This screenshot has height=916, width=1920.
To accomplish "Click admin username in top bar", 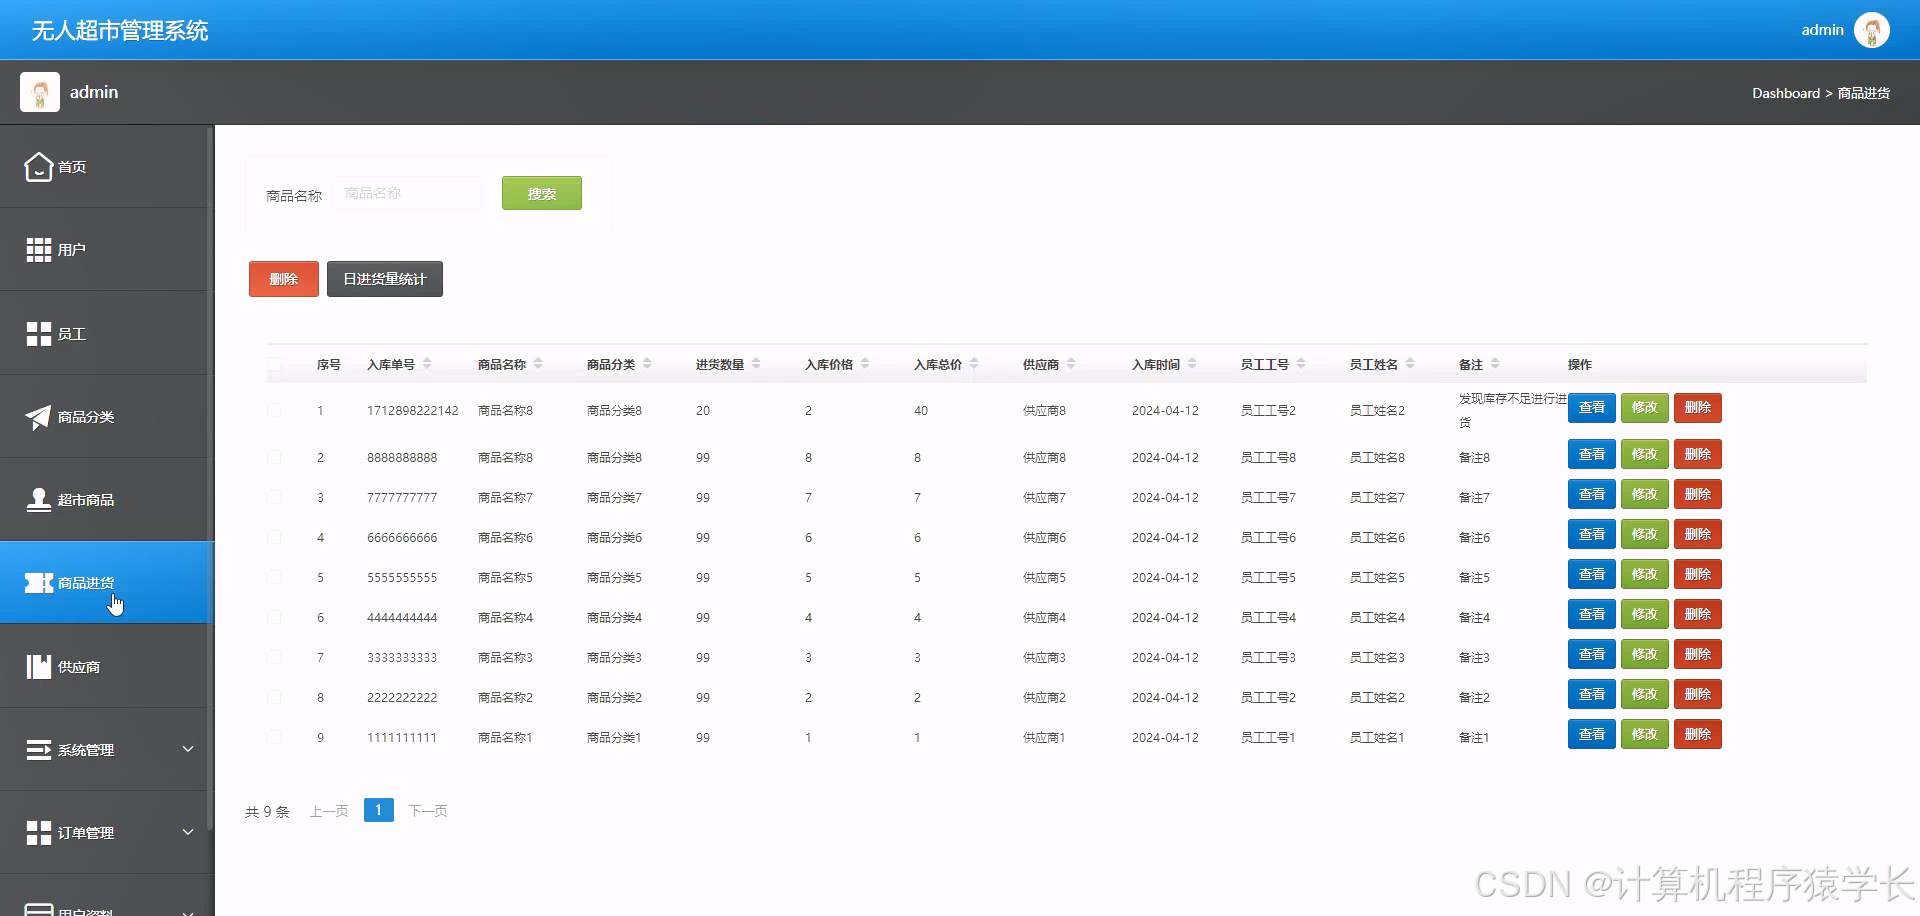I will (x=1822, y=30).
